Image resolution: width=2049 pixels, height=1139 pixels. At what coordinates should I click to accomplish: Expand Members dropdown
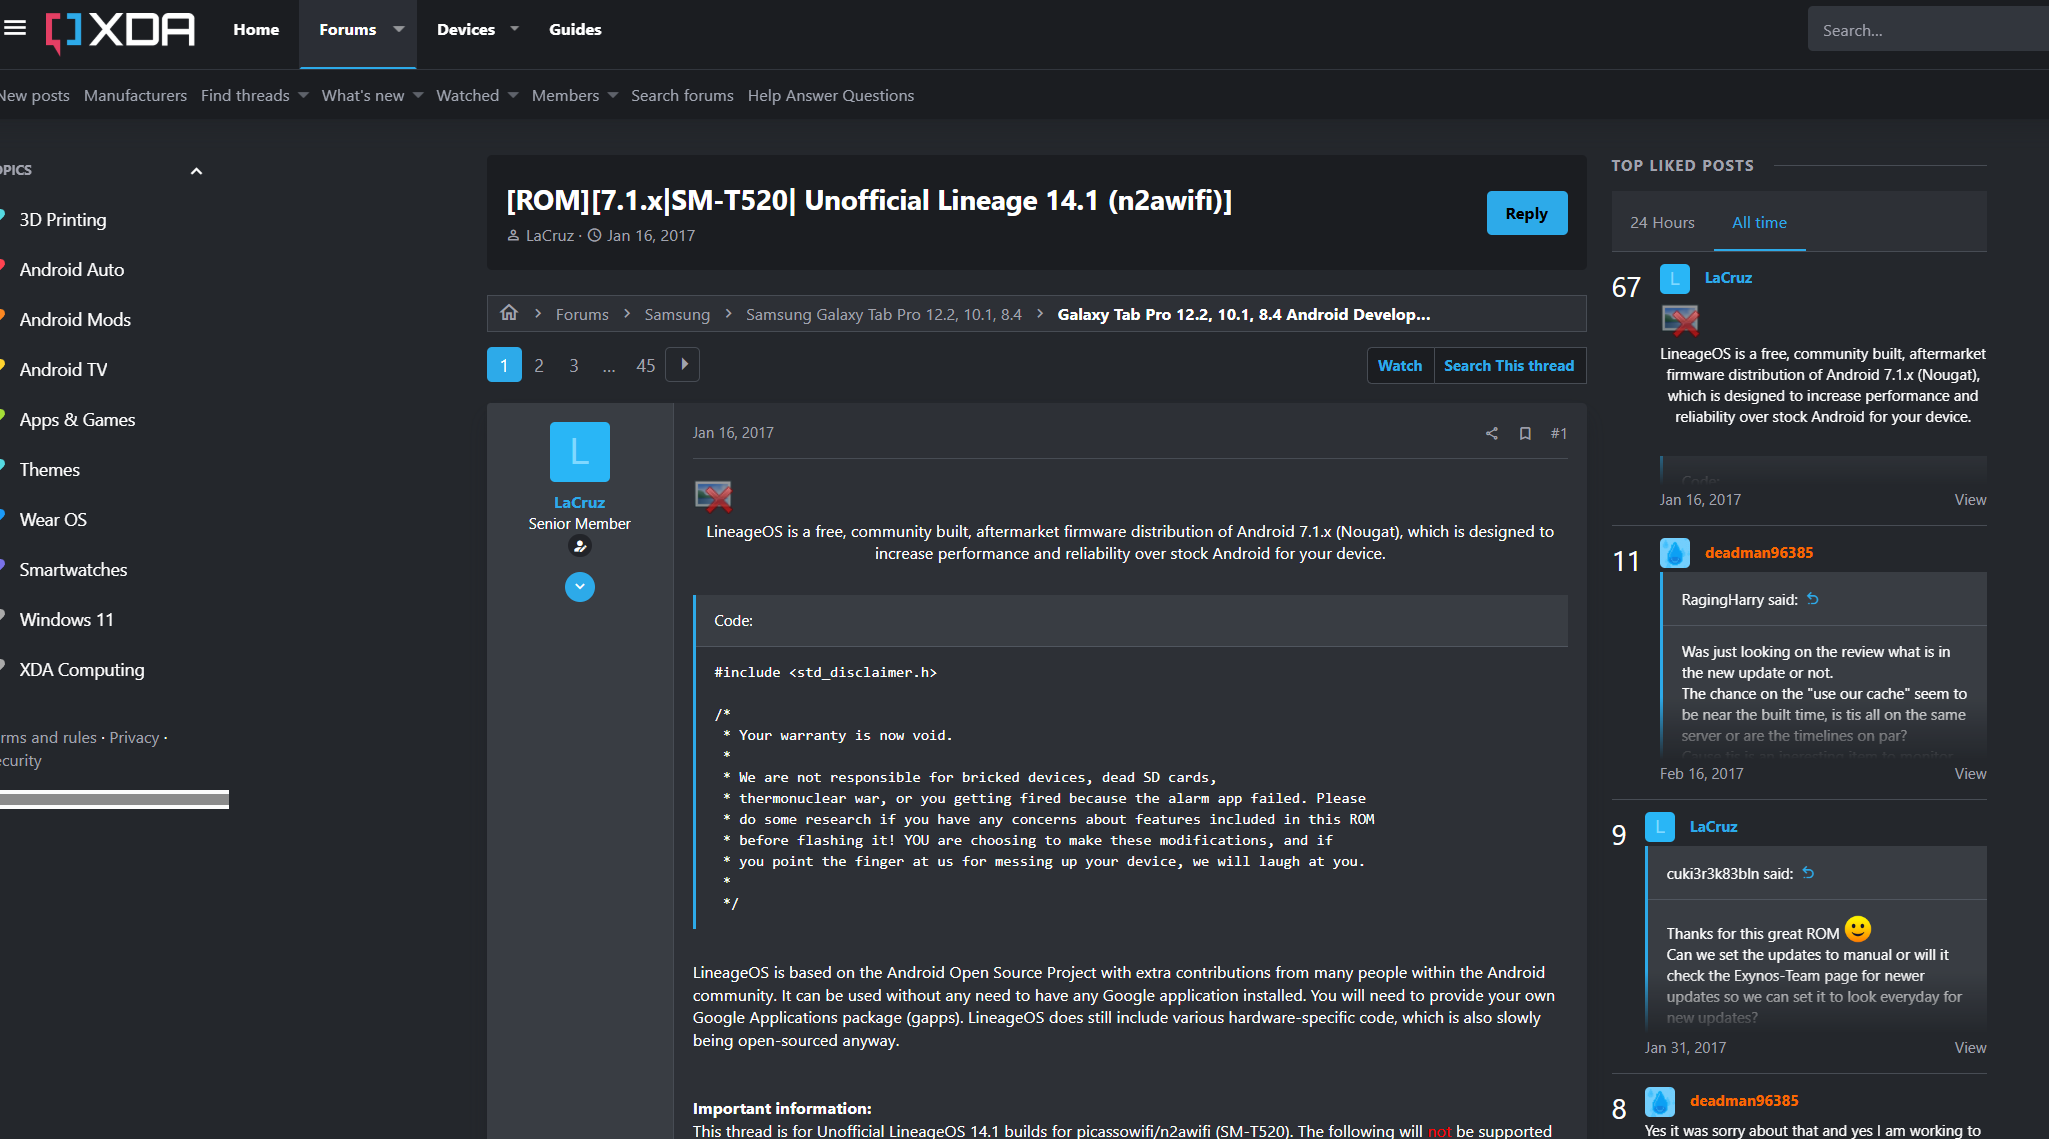612,96
